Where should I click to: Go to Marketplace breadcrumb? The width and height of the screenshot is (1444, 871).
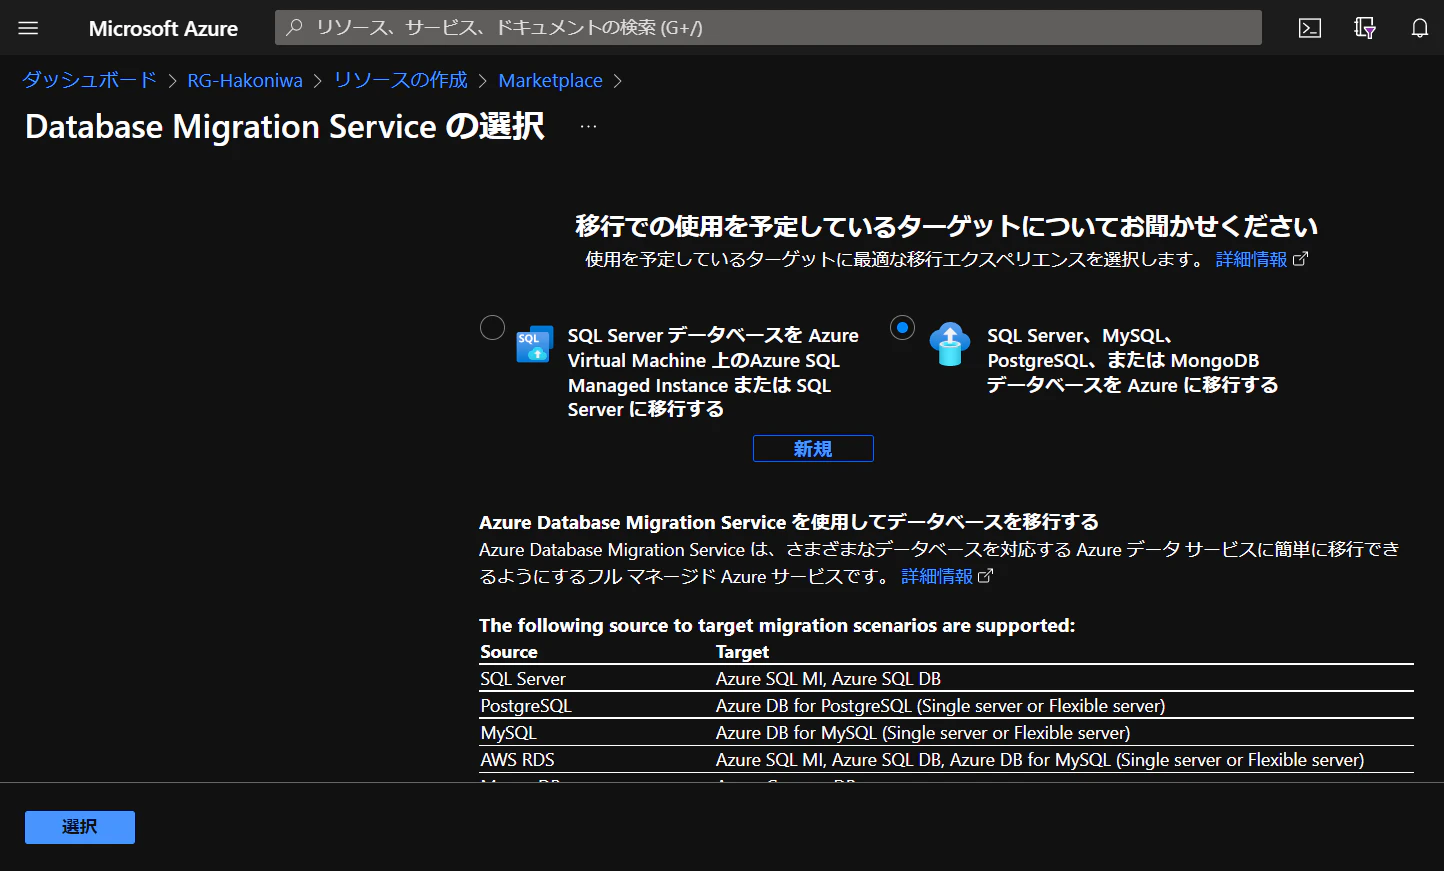[550, 80]
